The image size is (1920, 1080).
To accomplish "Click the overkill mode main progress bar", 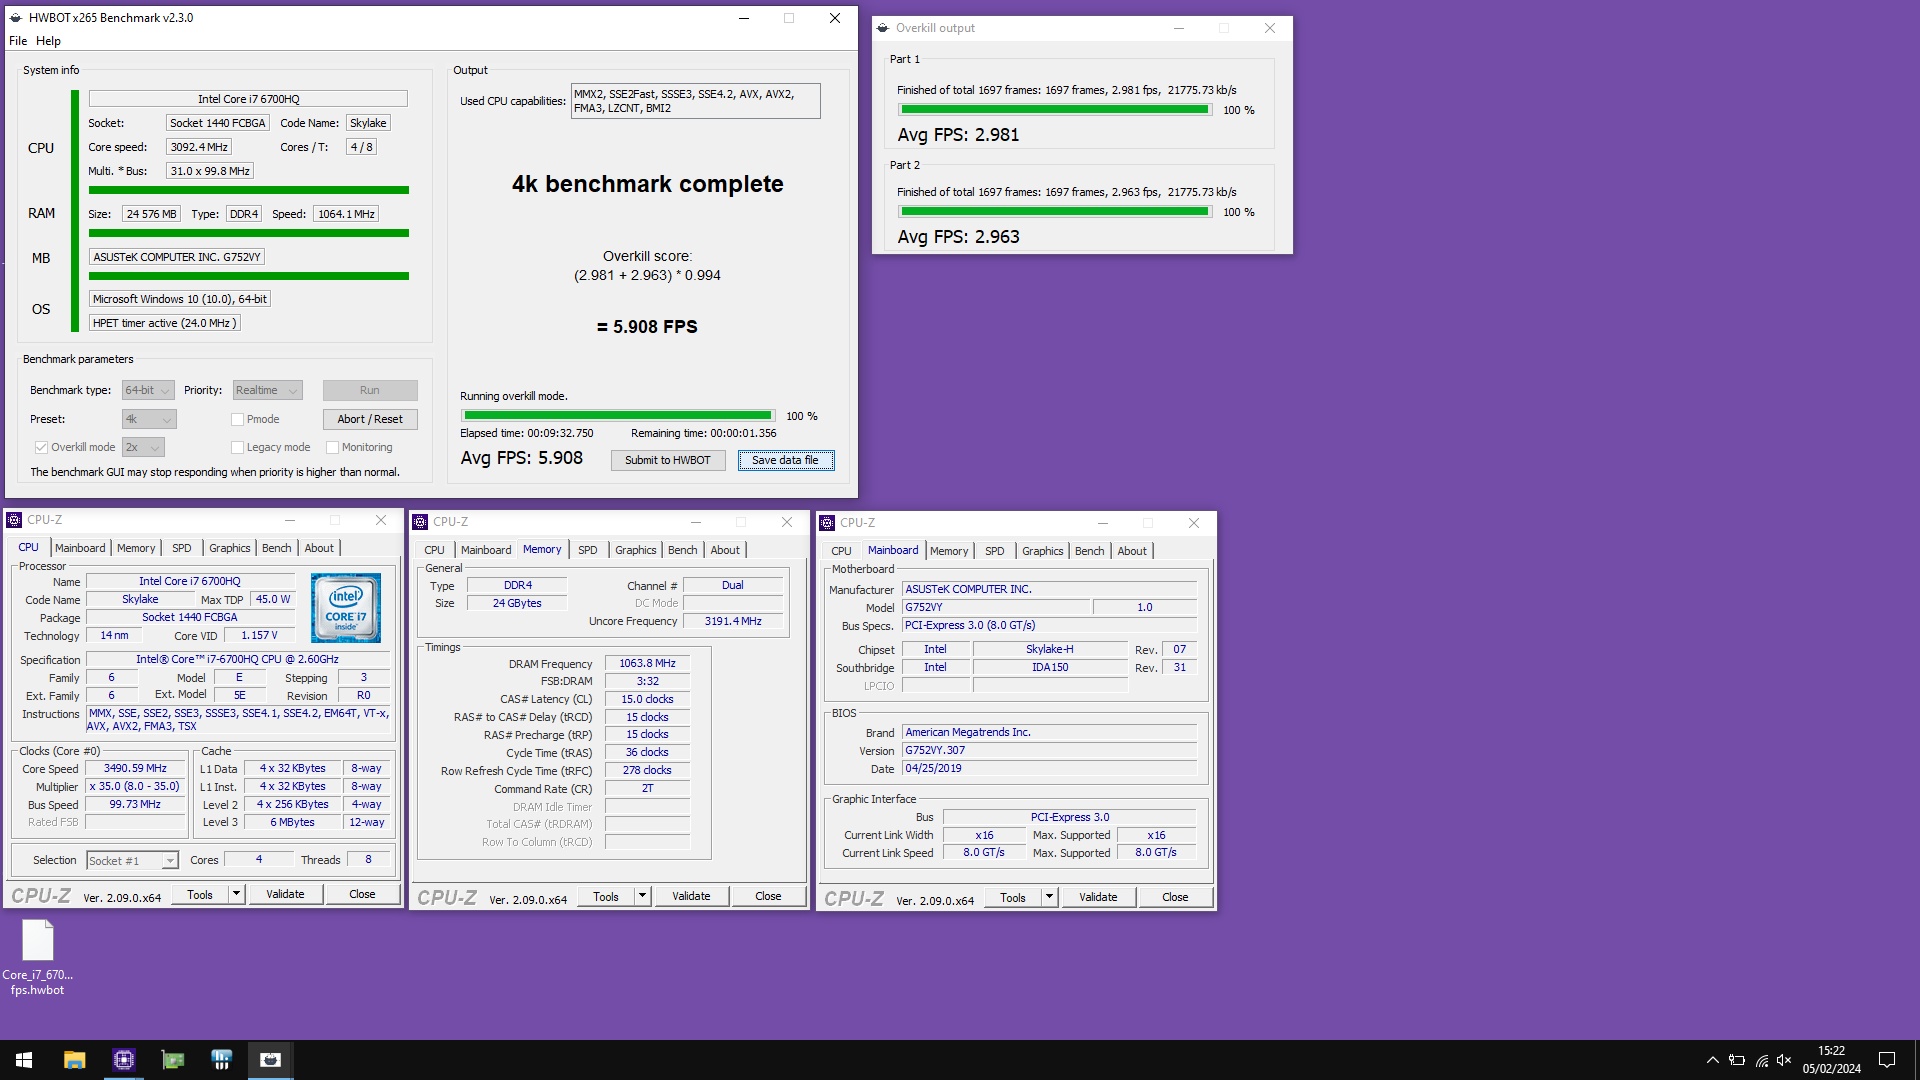I will 618,415.
